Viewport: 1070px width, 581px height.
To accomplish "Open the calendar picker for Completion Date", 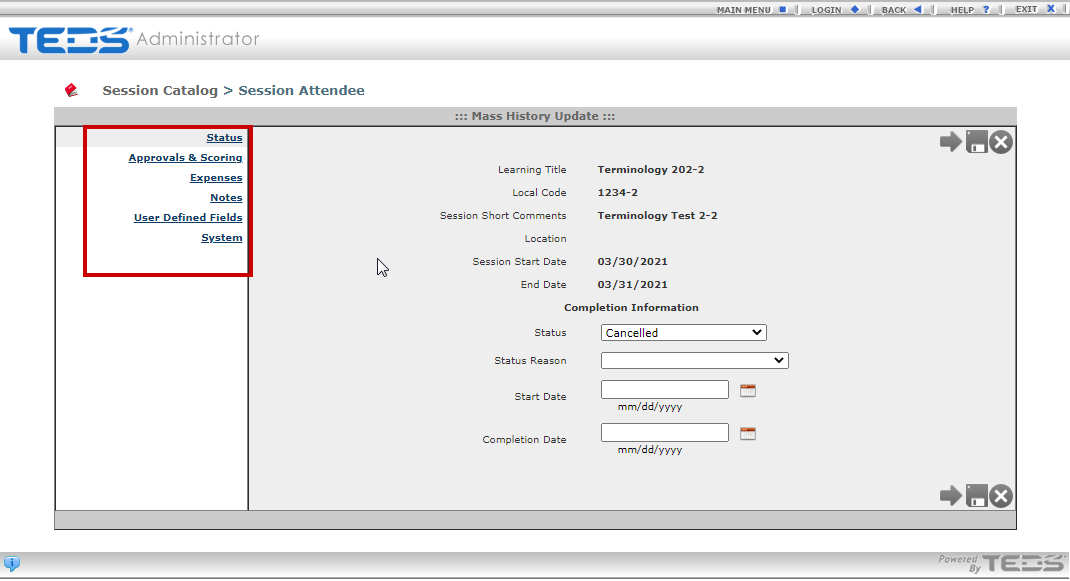I will coord(748,433).
